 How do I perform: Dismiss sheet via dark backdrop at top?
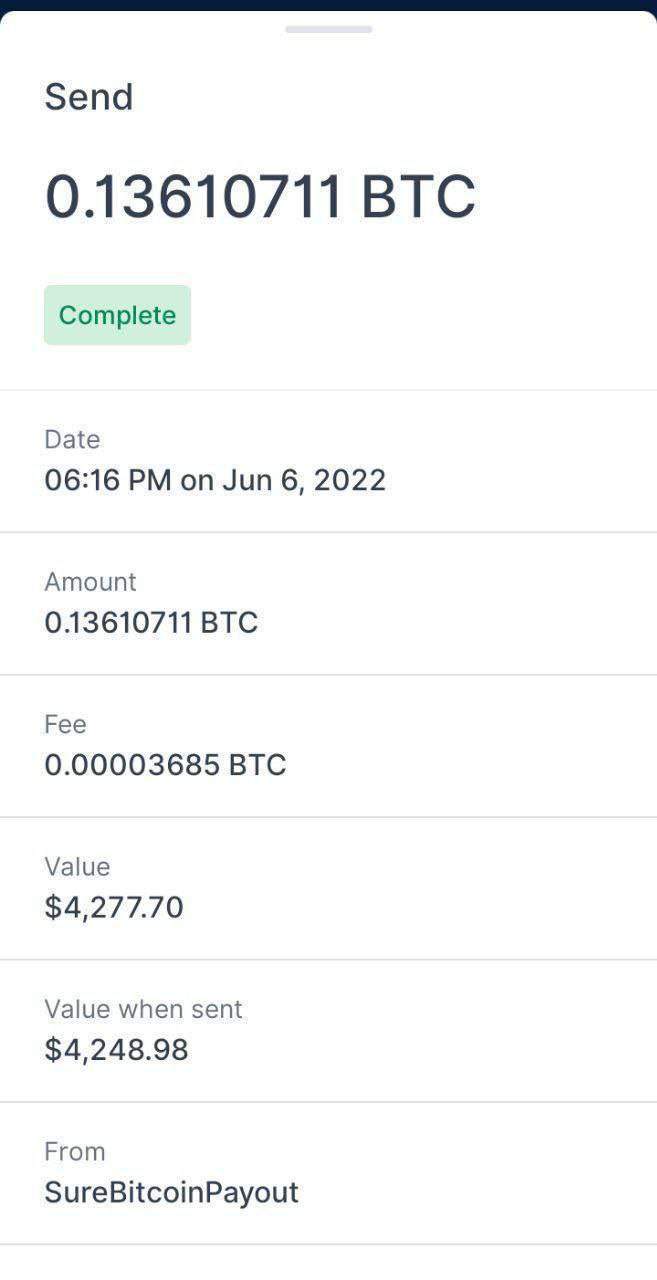[x=328, y=4]
